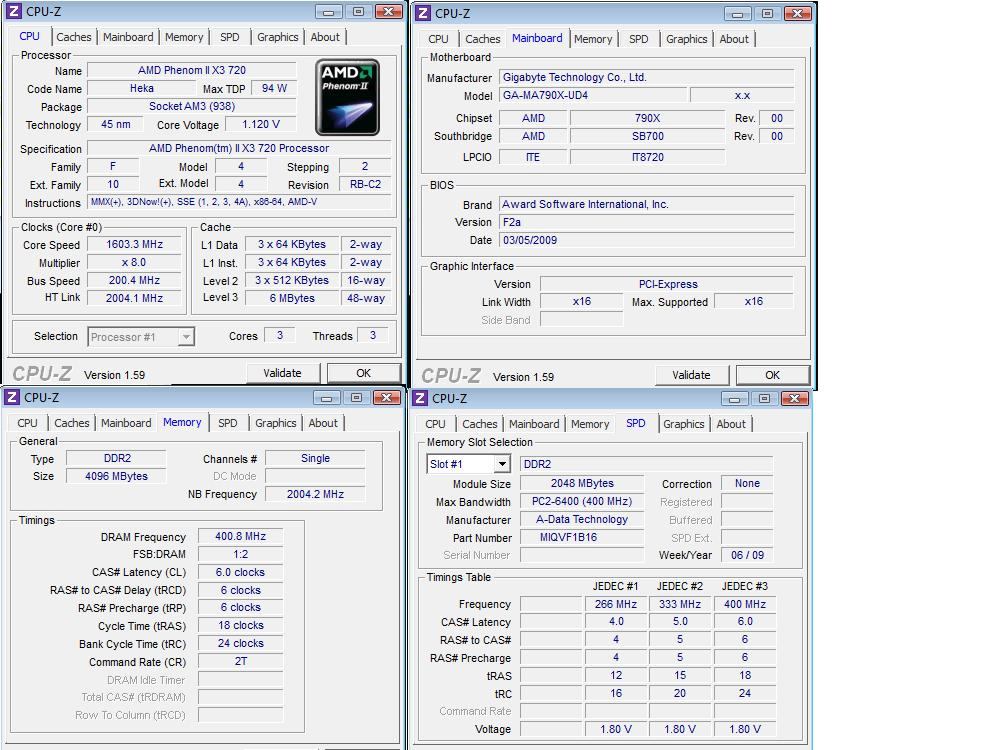Select the CPU tab in the Memory window
Viewport: 1000px width, 750px height.
[x=27, y=423]
